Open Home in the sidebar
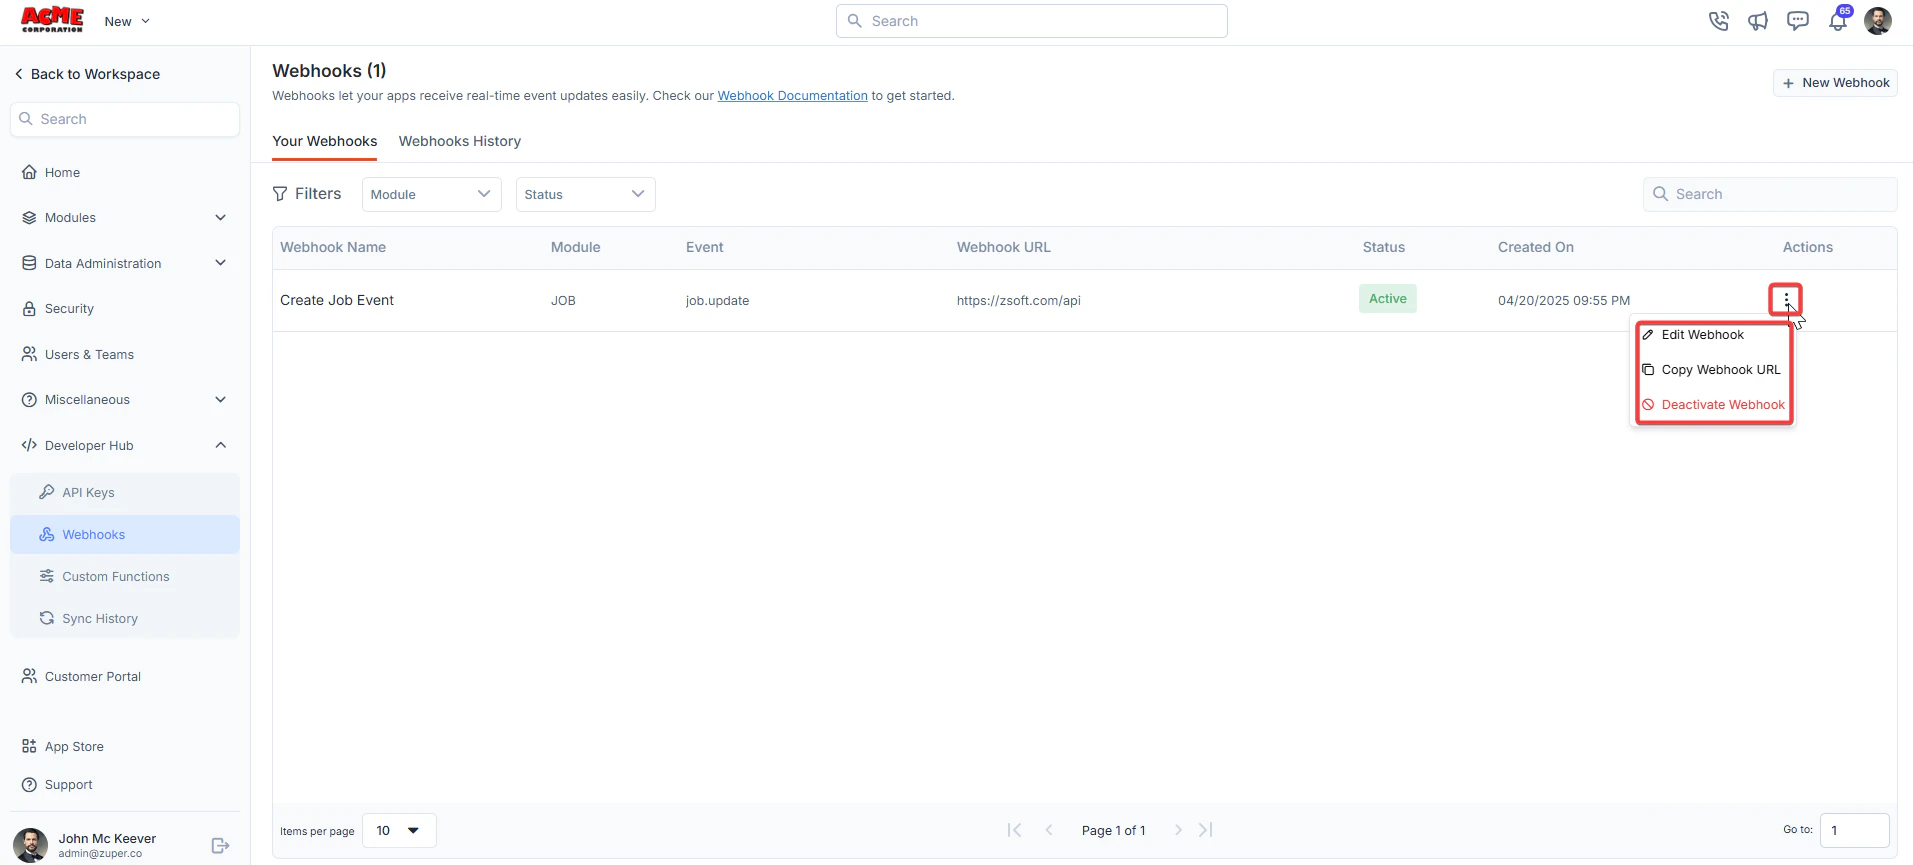Image resolution: width=1913 pixels, height=865 pixels. click(x=62, y=172)
